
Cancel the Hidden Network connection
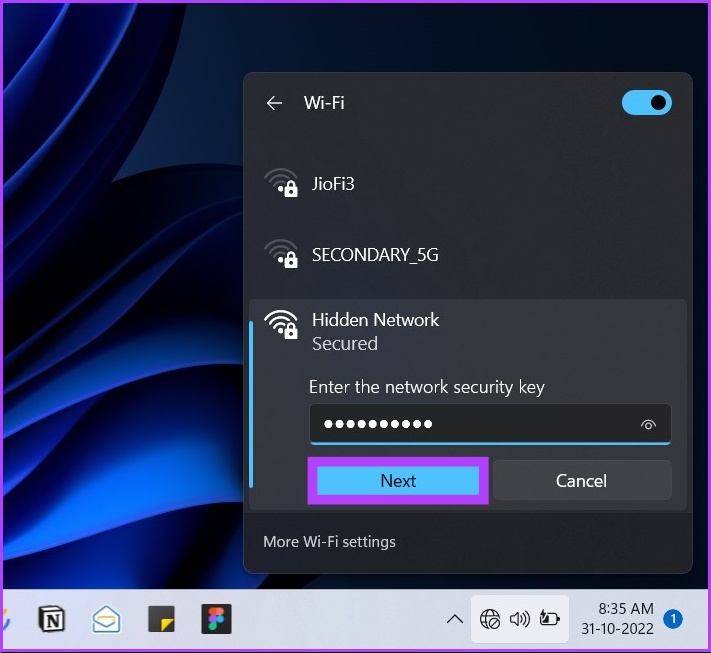(582, 481)
